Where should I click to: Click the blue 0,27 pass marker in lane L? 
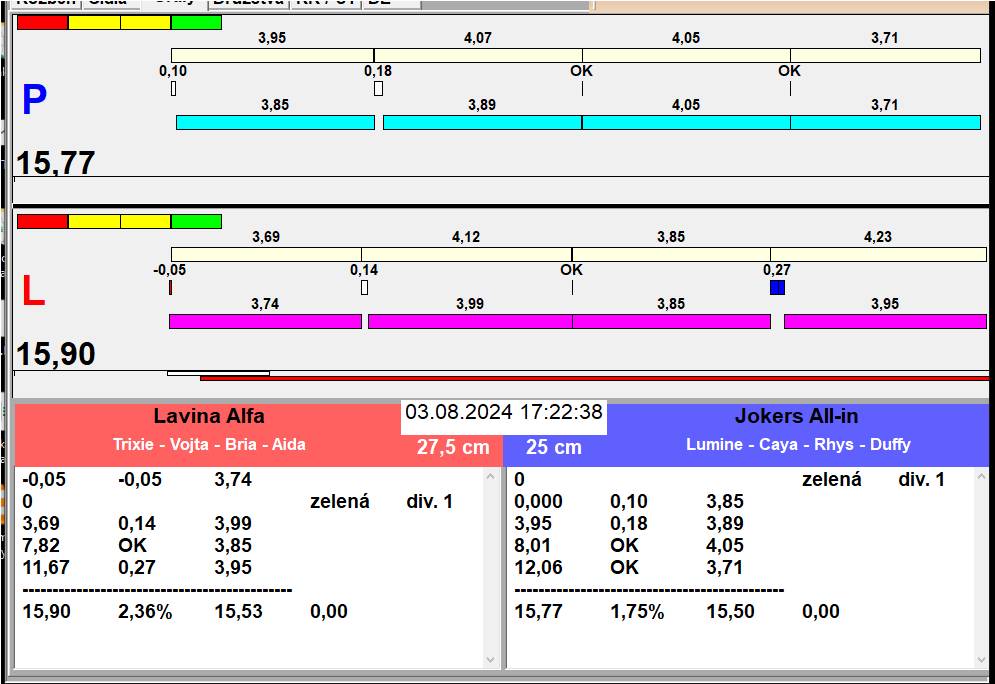[777, 287]
